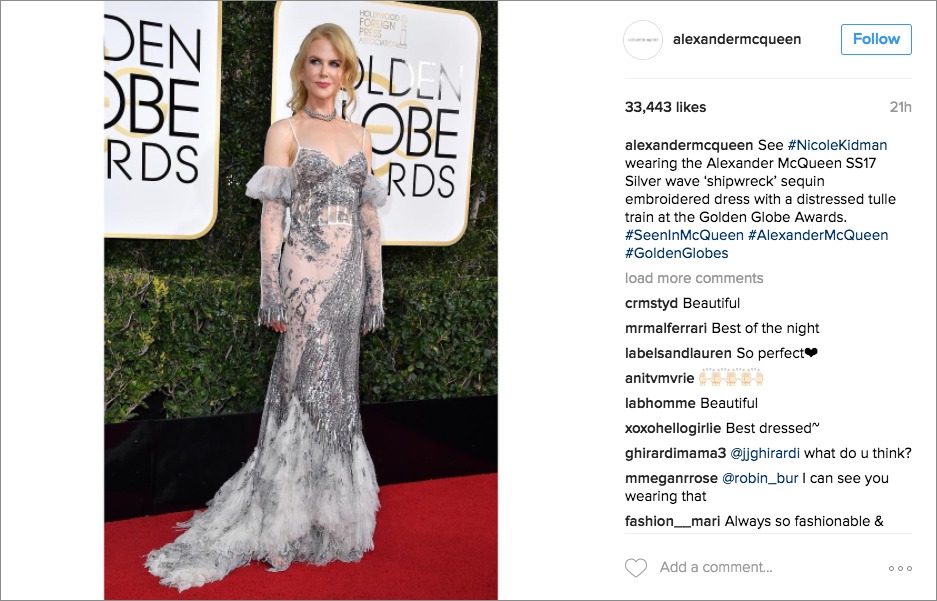937x601 pixels.
Task: Open the 21h post timestamp
Action: 901,108
